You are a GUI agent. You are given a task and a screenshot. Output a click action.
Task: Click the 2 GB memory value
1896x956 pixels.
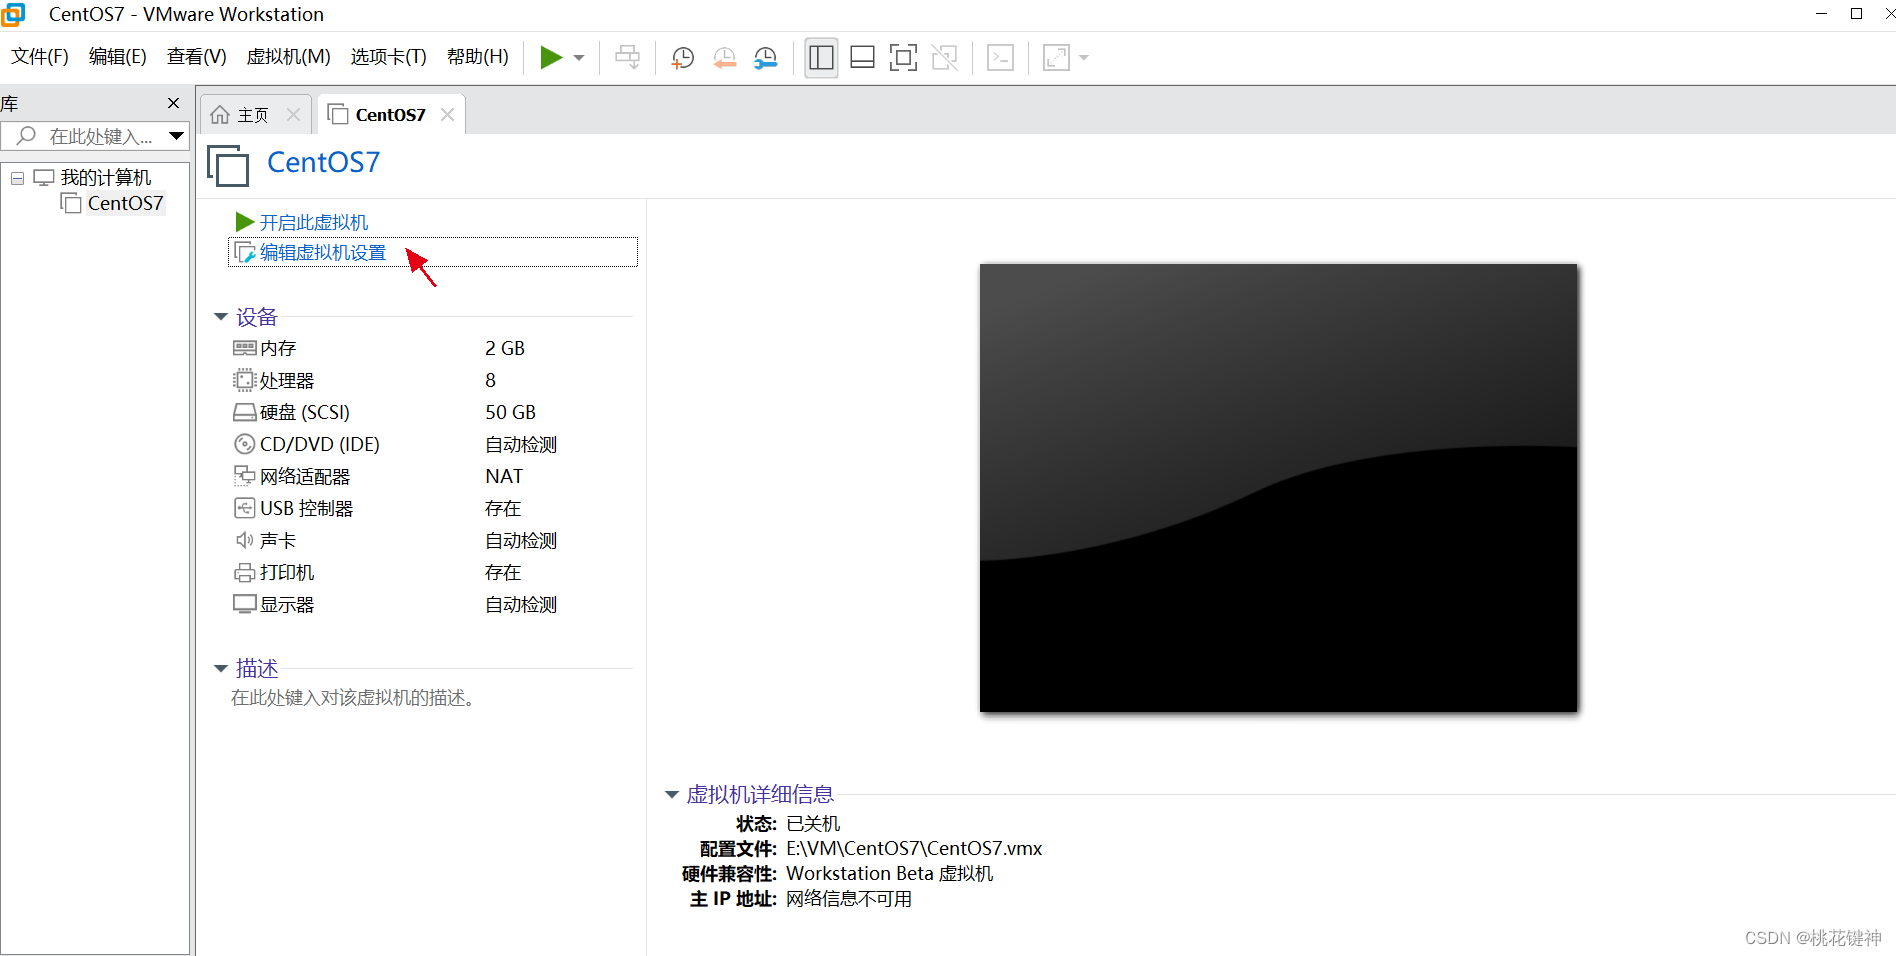point(505,348)
